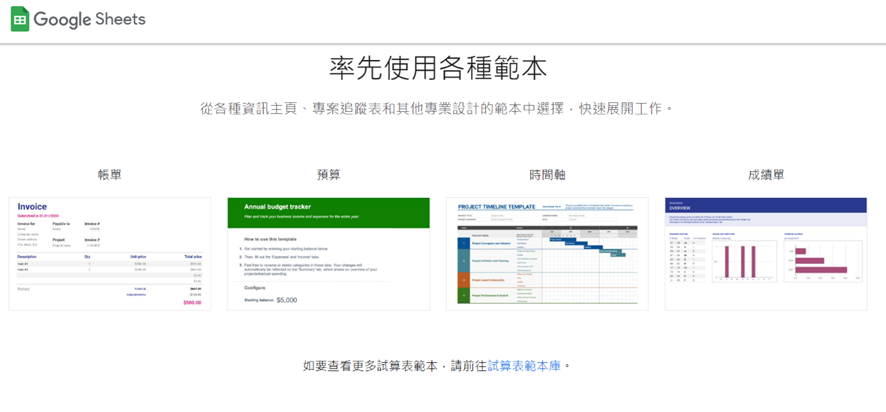Click the 帳單 label
This screenshot has width=886, height=412.
pos(110,175)
